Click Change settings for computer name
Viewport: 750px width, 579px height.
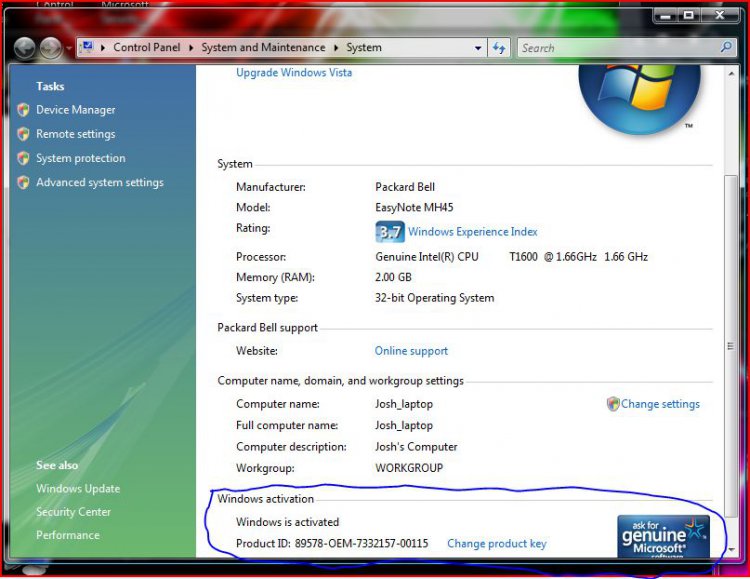click(x=660, y=404)
